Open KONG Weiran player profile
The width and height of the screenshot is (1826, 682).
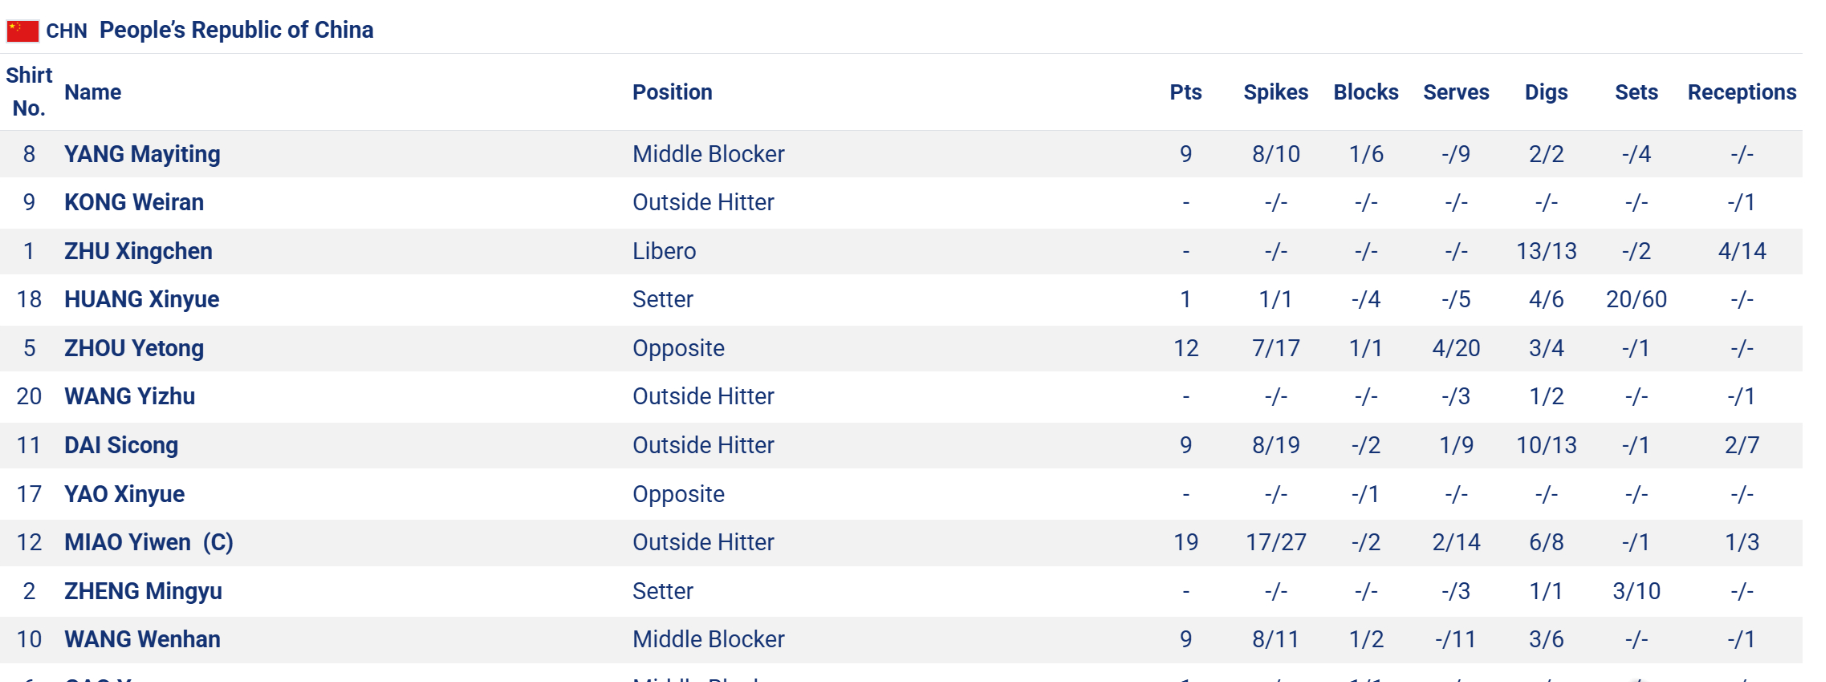pos(134,202)
